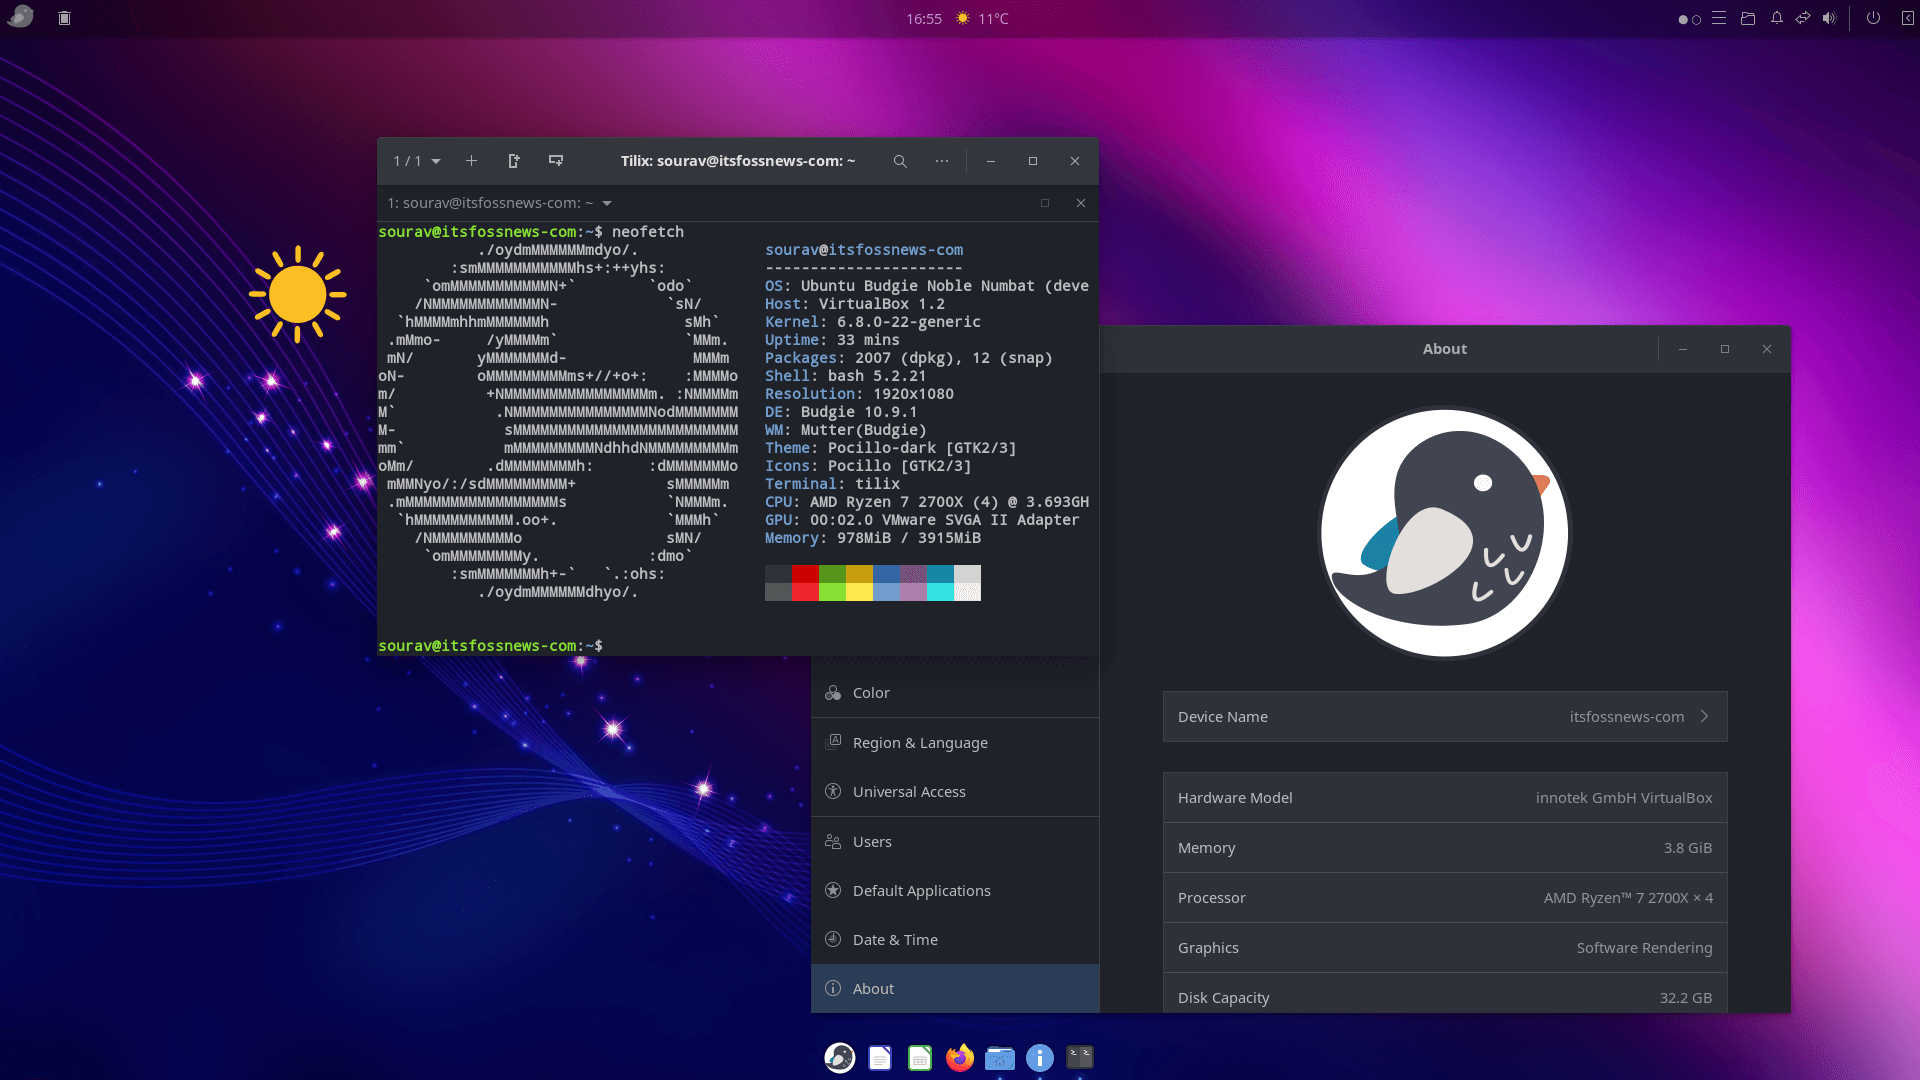Open the file manager from the dock
This screenshot has height=1080, width=1920.
1000,1057
